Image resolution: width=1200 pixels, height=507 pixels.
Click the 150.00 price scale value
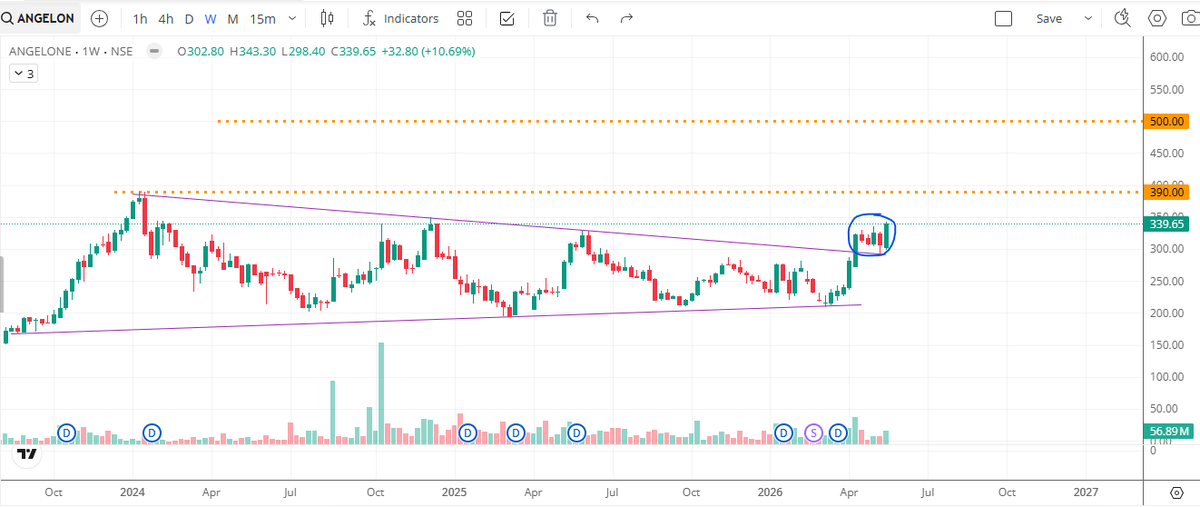tap(1166, 345)
